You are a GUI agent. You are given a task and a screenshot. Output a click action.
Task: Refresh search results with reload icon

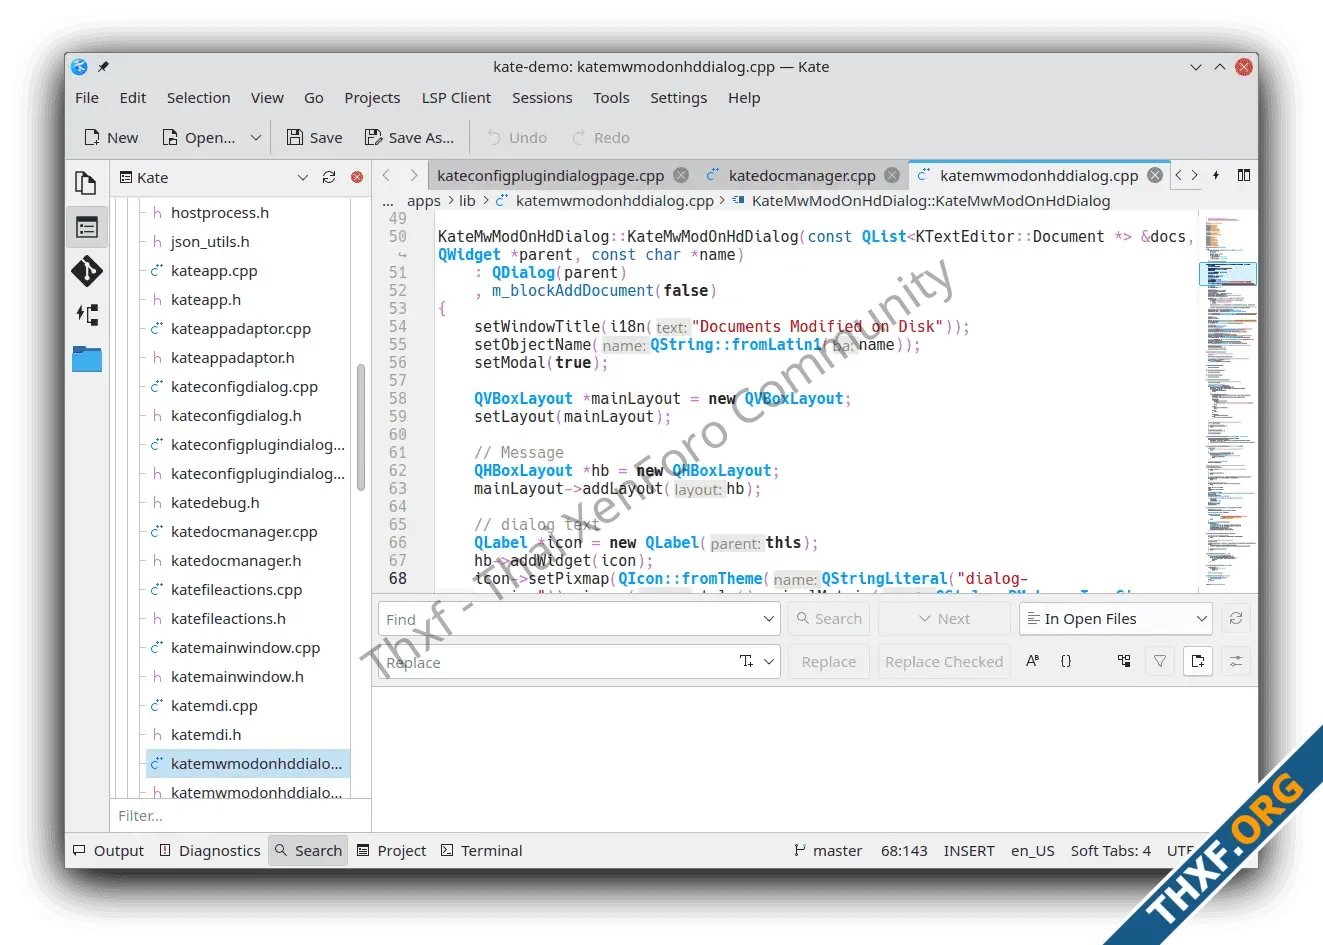[1236, 619]
